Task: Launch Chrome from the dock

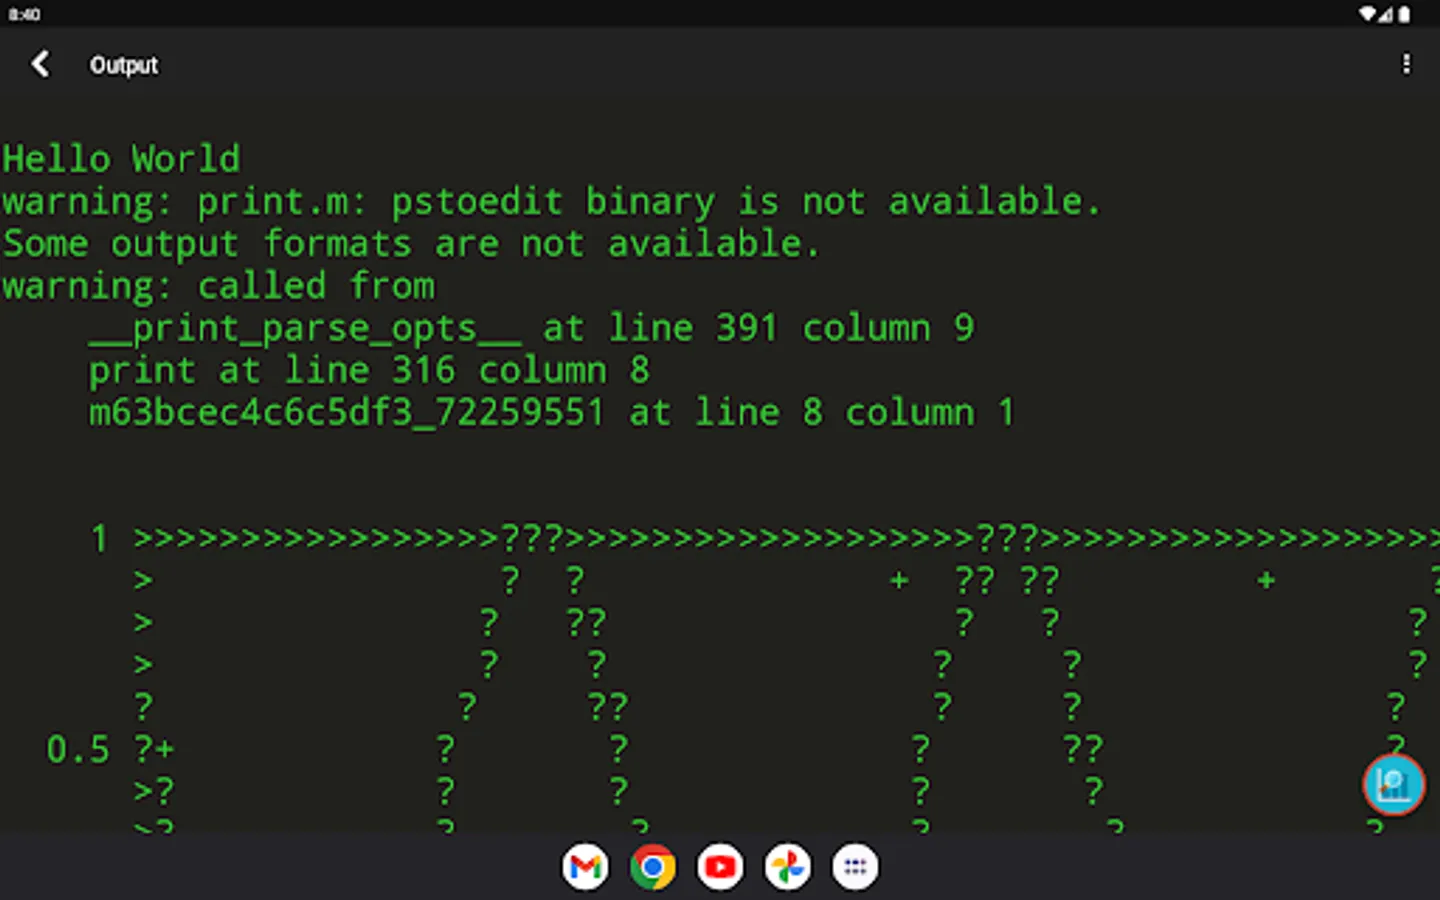Action: click(x=652, y=867)
